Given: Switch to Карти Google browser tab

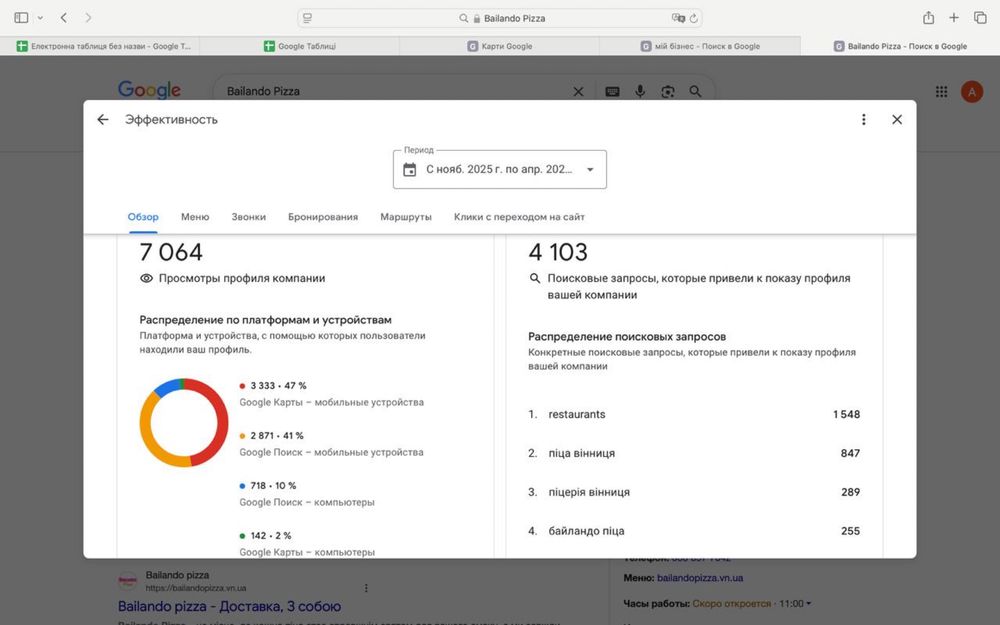Looking at the screenshot, I should [x=499, y=46].
